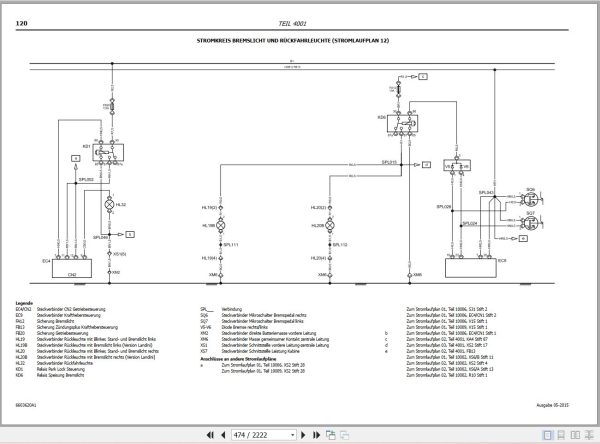Click the KD6 relay label in diagram
The image size is (600, 444).
382,117
